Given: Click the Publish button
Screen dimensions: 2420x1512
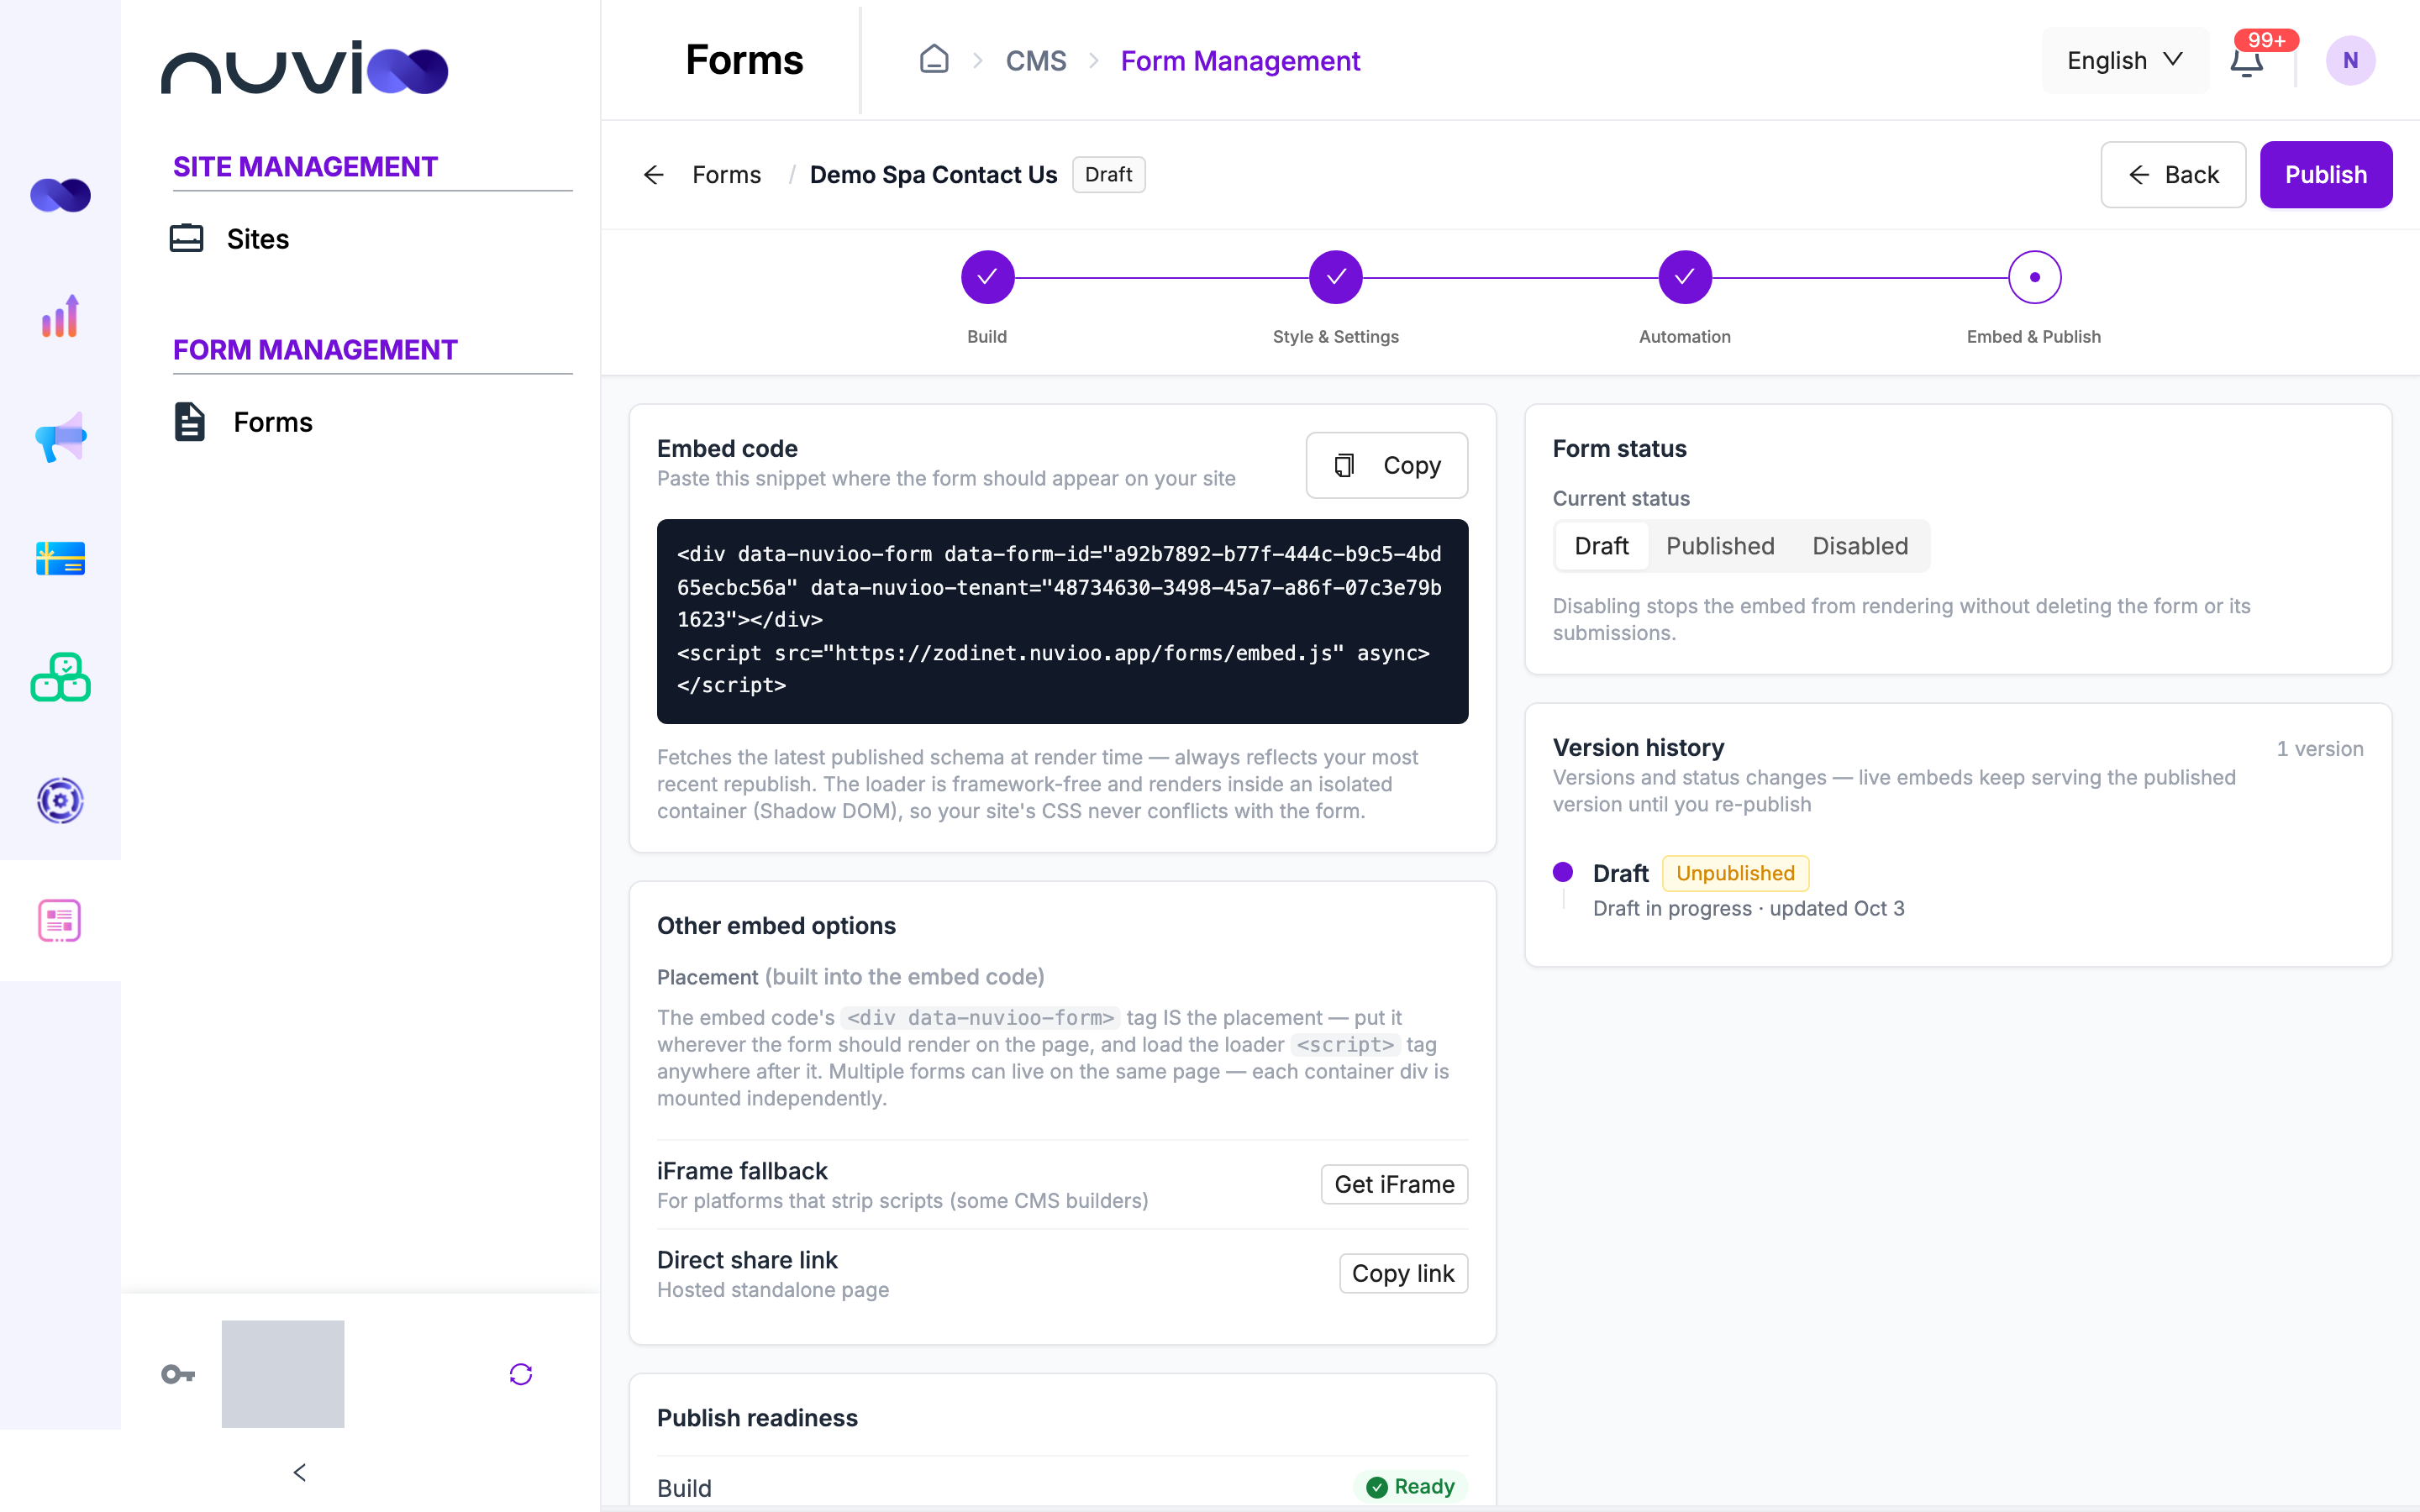Looking at the screenshot, I should click(2325, 175).
